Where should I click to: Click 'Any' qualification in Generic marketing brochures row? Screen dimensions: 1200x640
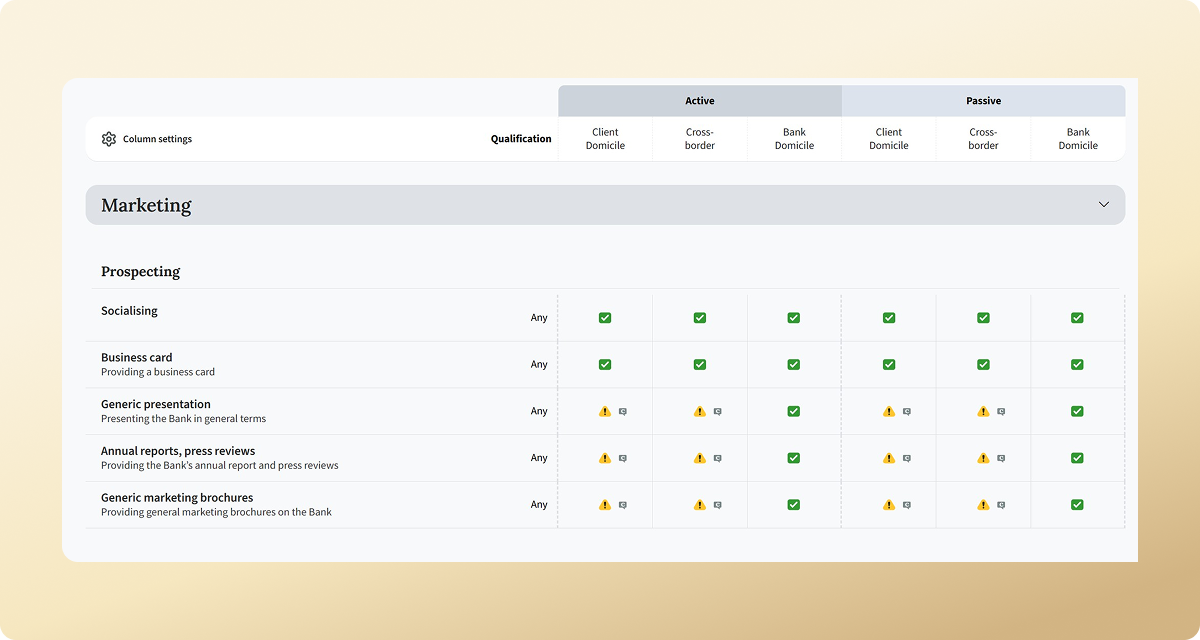point(539,505)
